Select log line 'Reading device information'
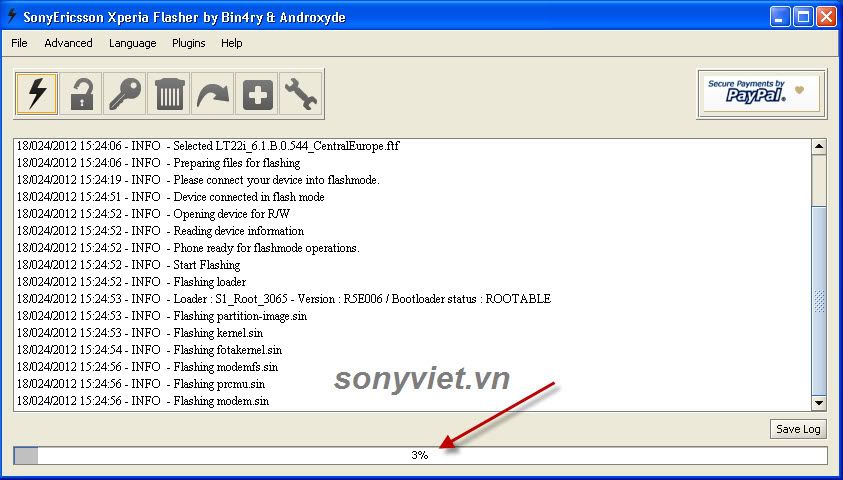The height and width of the screenshot is (480, 843). click(160, 231)
